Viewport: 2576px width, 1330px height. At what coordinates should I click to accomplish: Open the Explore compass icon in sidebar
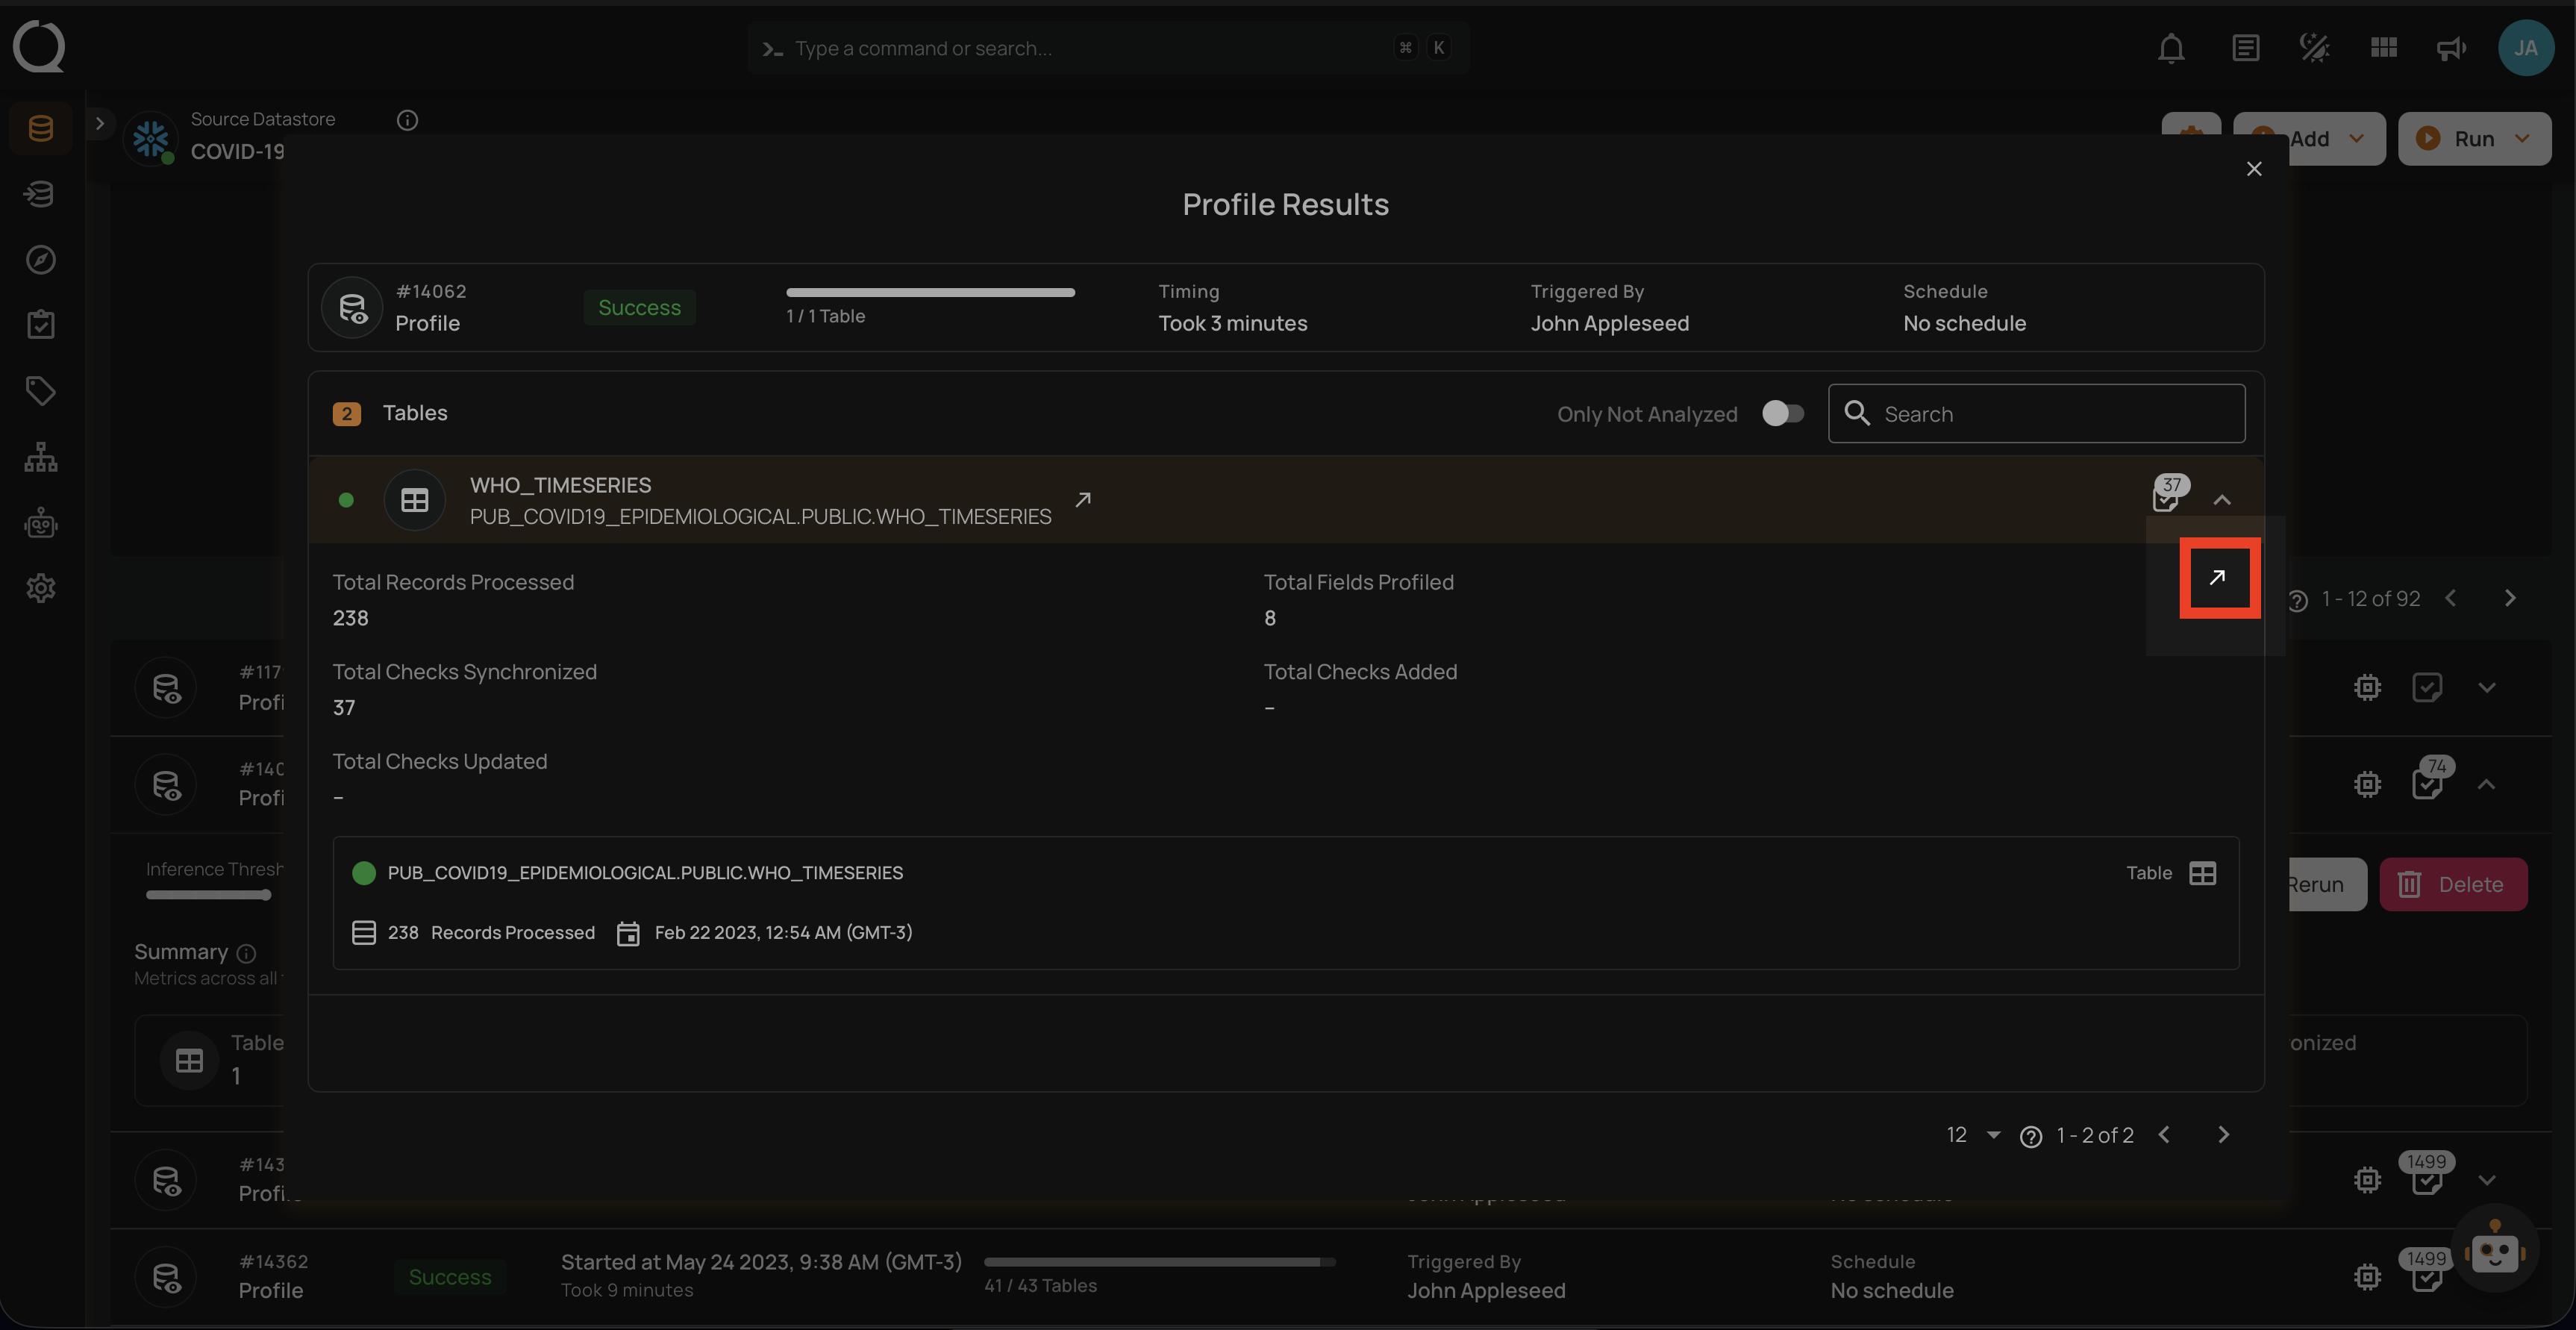(x=40, y=259)
